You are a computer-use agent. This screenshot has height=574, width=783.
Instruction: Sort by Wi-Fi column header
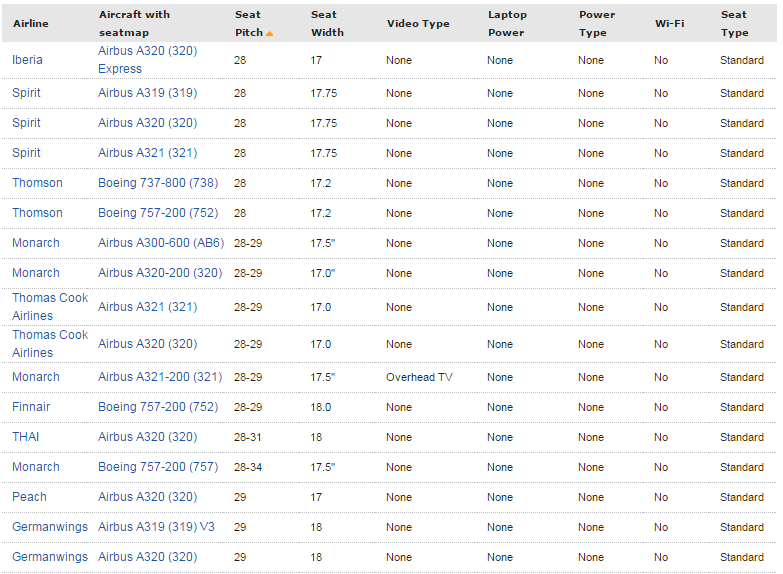click(x=669, y=23)
